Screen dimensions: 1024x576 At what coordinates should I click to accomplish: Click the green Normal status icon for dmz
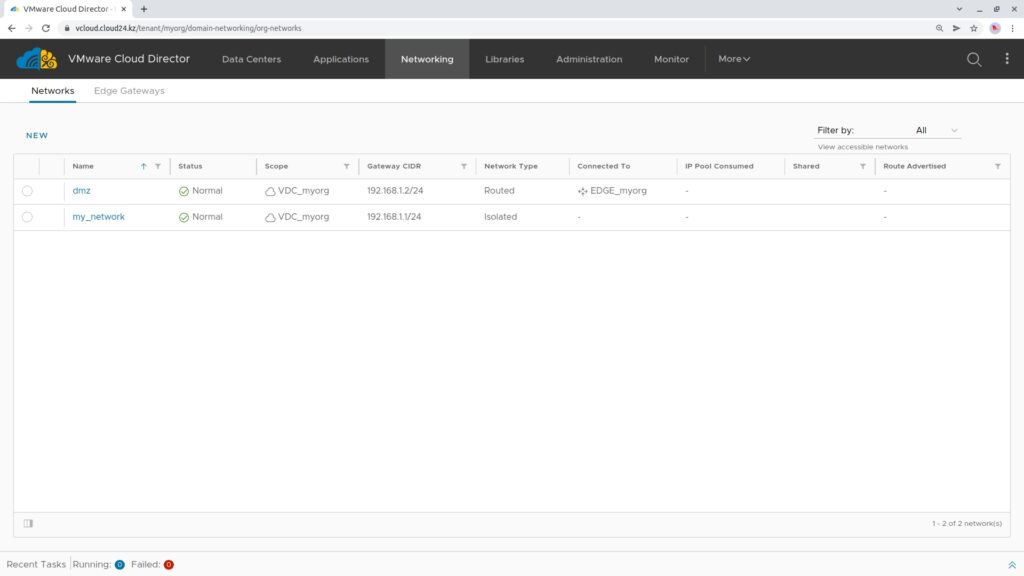[x=184, y=191]
